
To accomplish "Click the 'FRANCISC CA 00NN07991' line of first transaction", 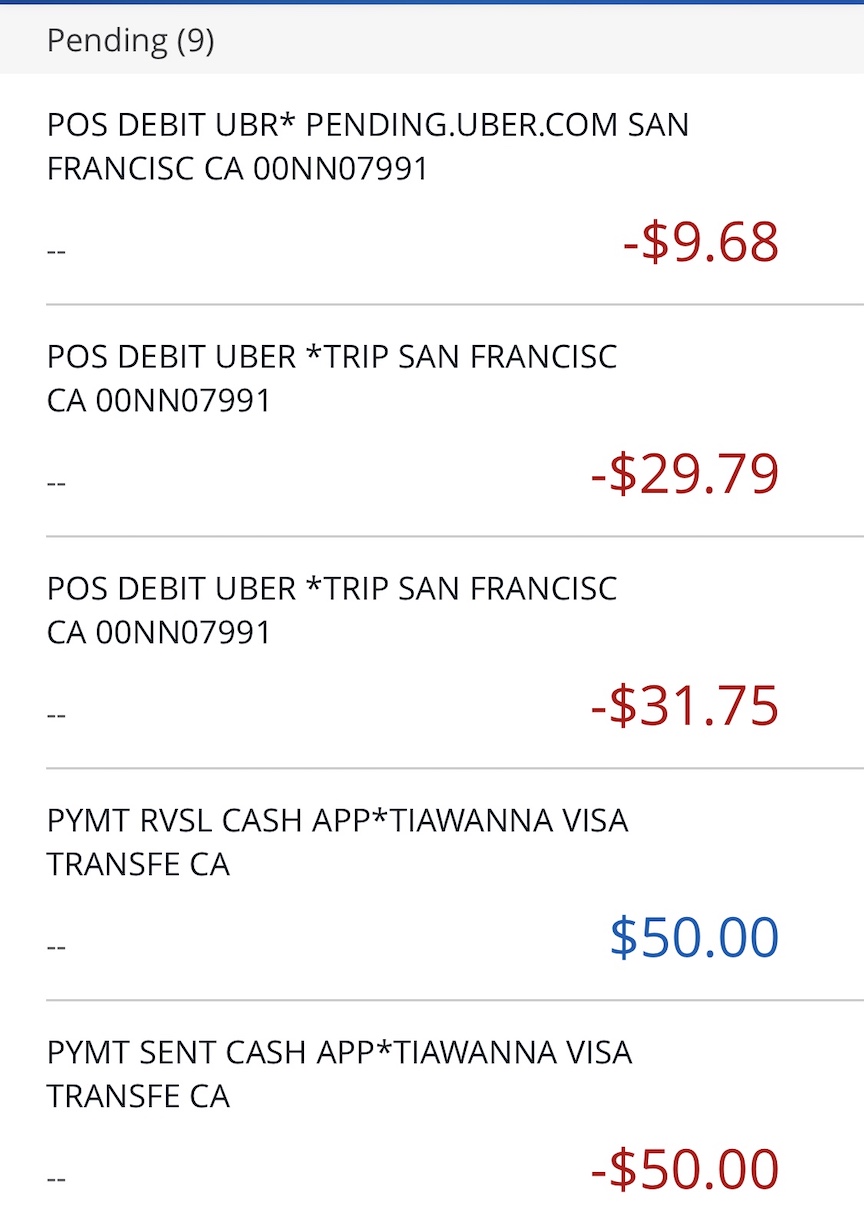I will coord(237,169).
